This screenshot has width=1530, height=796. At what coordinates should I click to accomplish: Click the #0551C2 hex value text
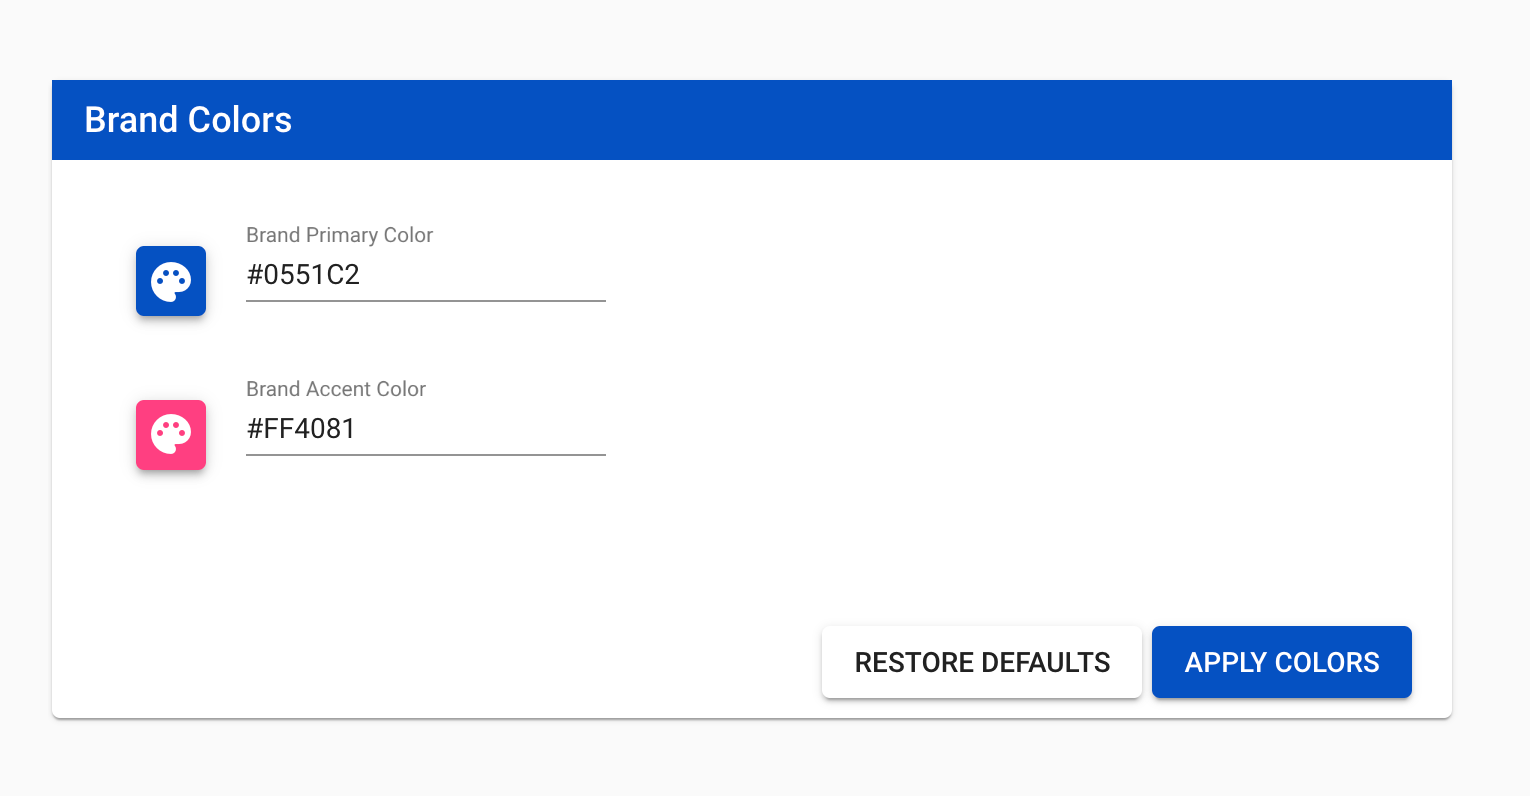pyautogui.click(x=303, y=275)
